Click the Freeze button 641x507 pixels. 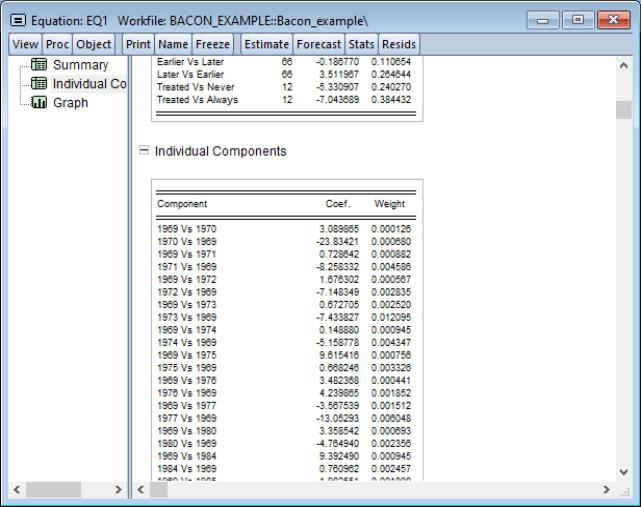point(213,44)
